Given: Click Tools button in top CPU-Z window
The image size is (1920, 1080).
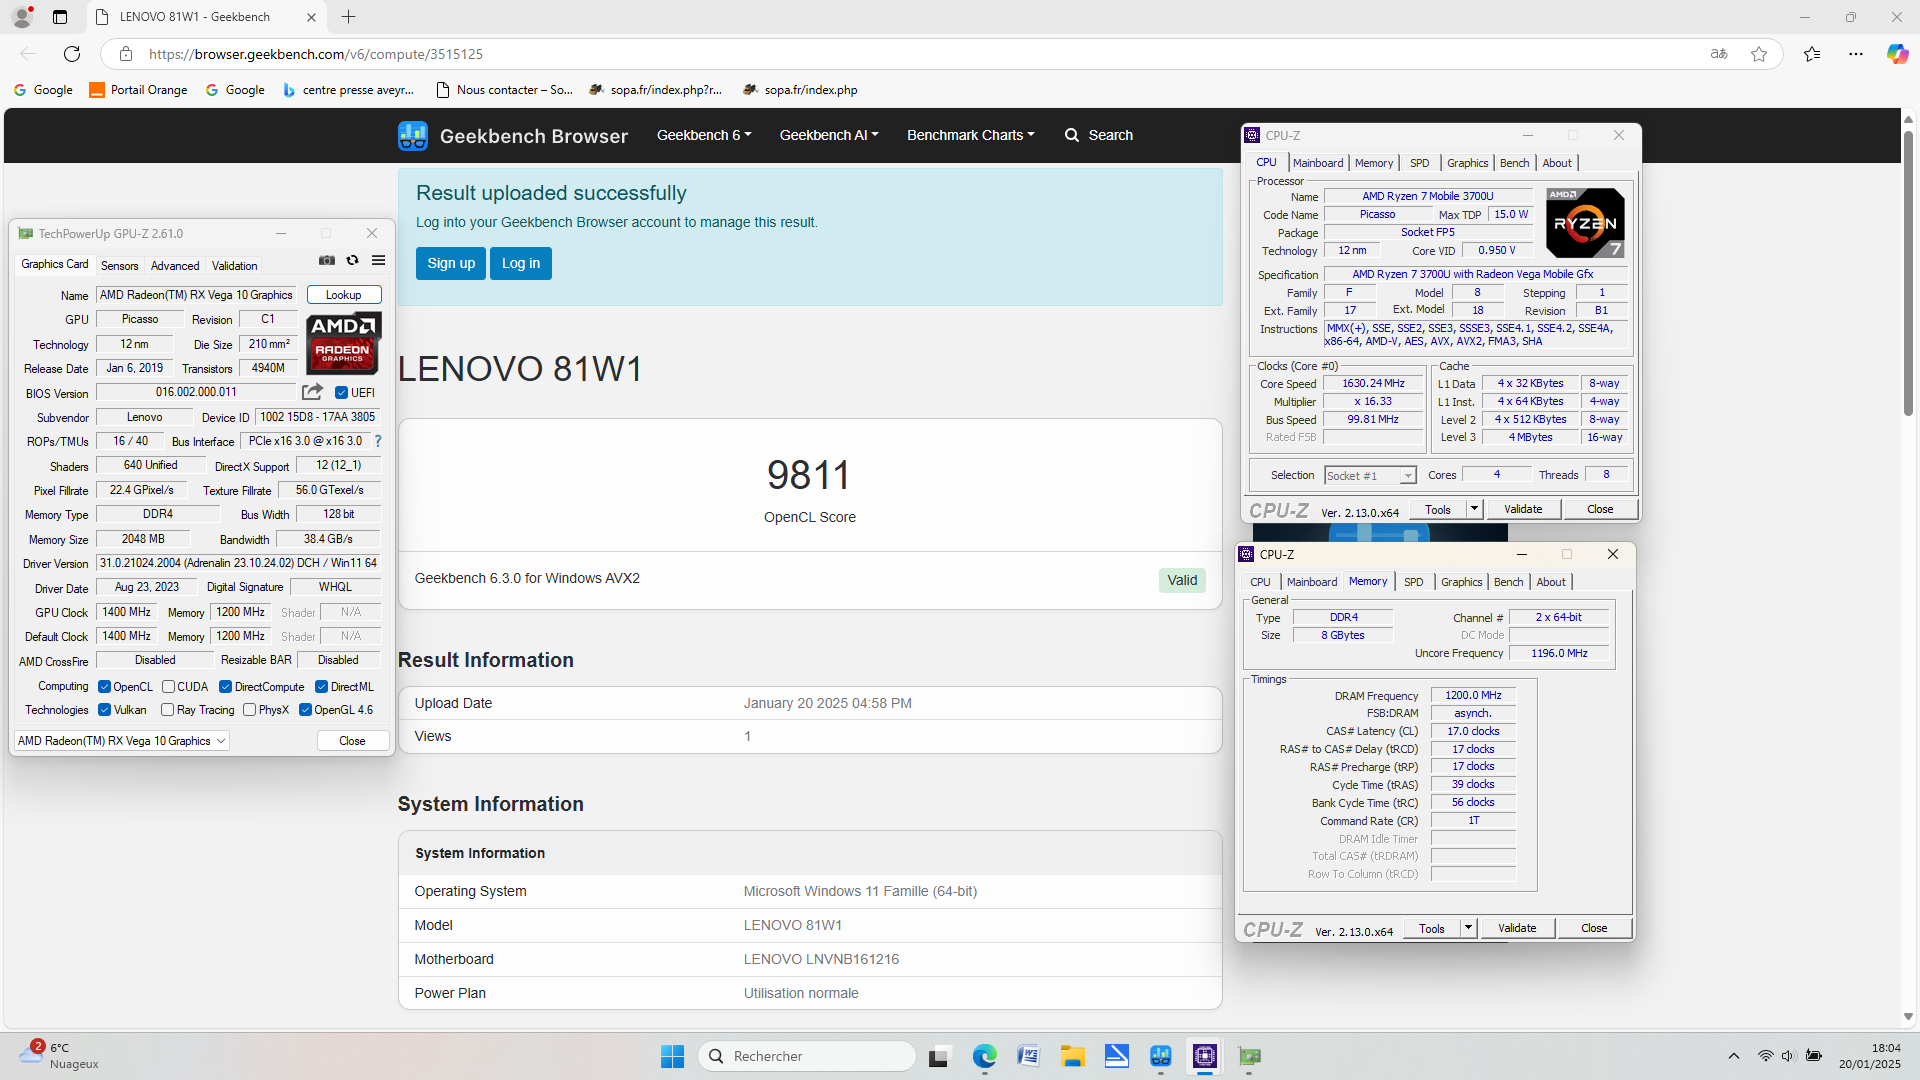Looking at the screenshot, I should 1438,509.
